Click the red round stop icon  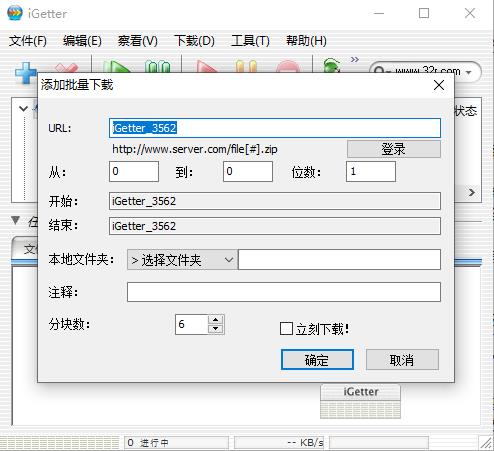[288, 67]
